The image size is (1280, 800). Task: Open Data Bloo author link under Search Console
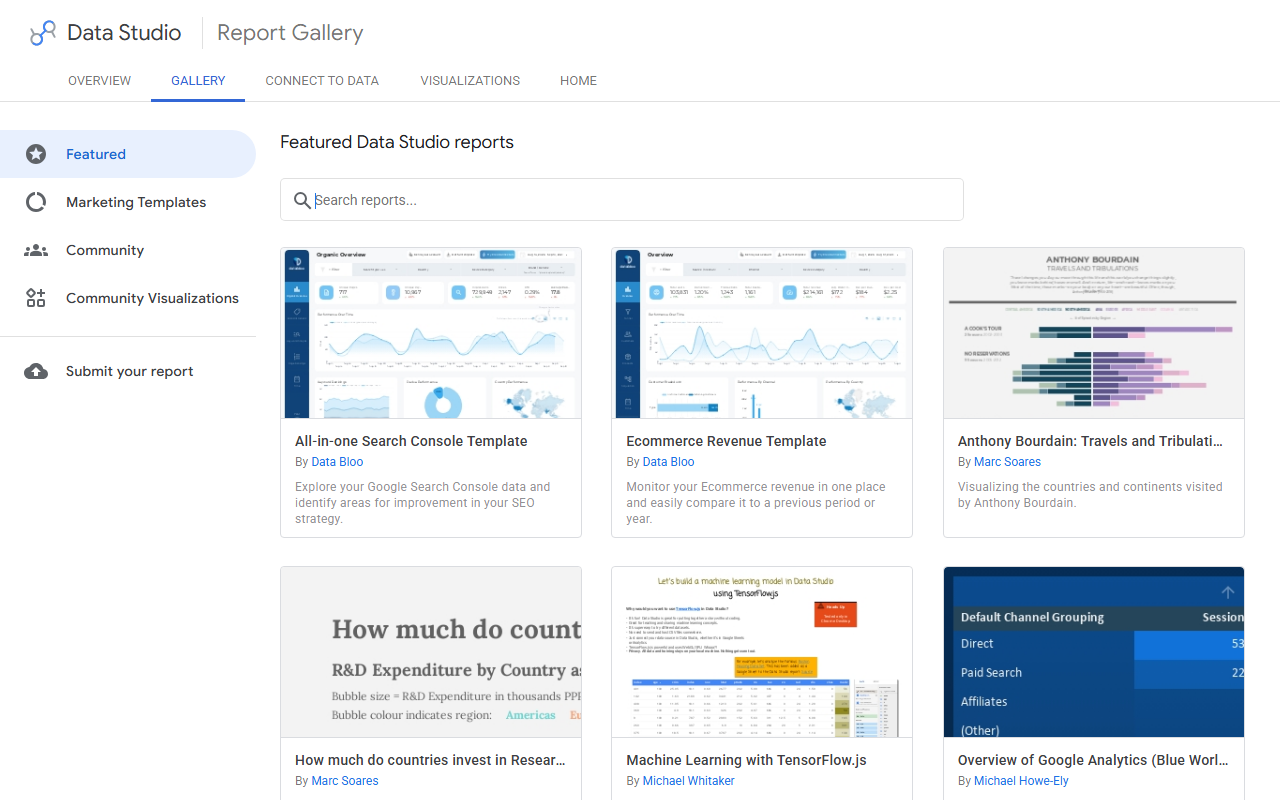pyautogui.click(x=337, y=462)
